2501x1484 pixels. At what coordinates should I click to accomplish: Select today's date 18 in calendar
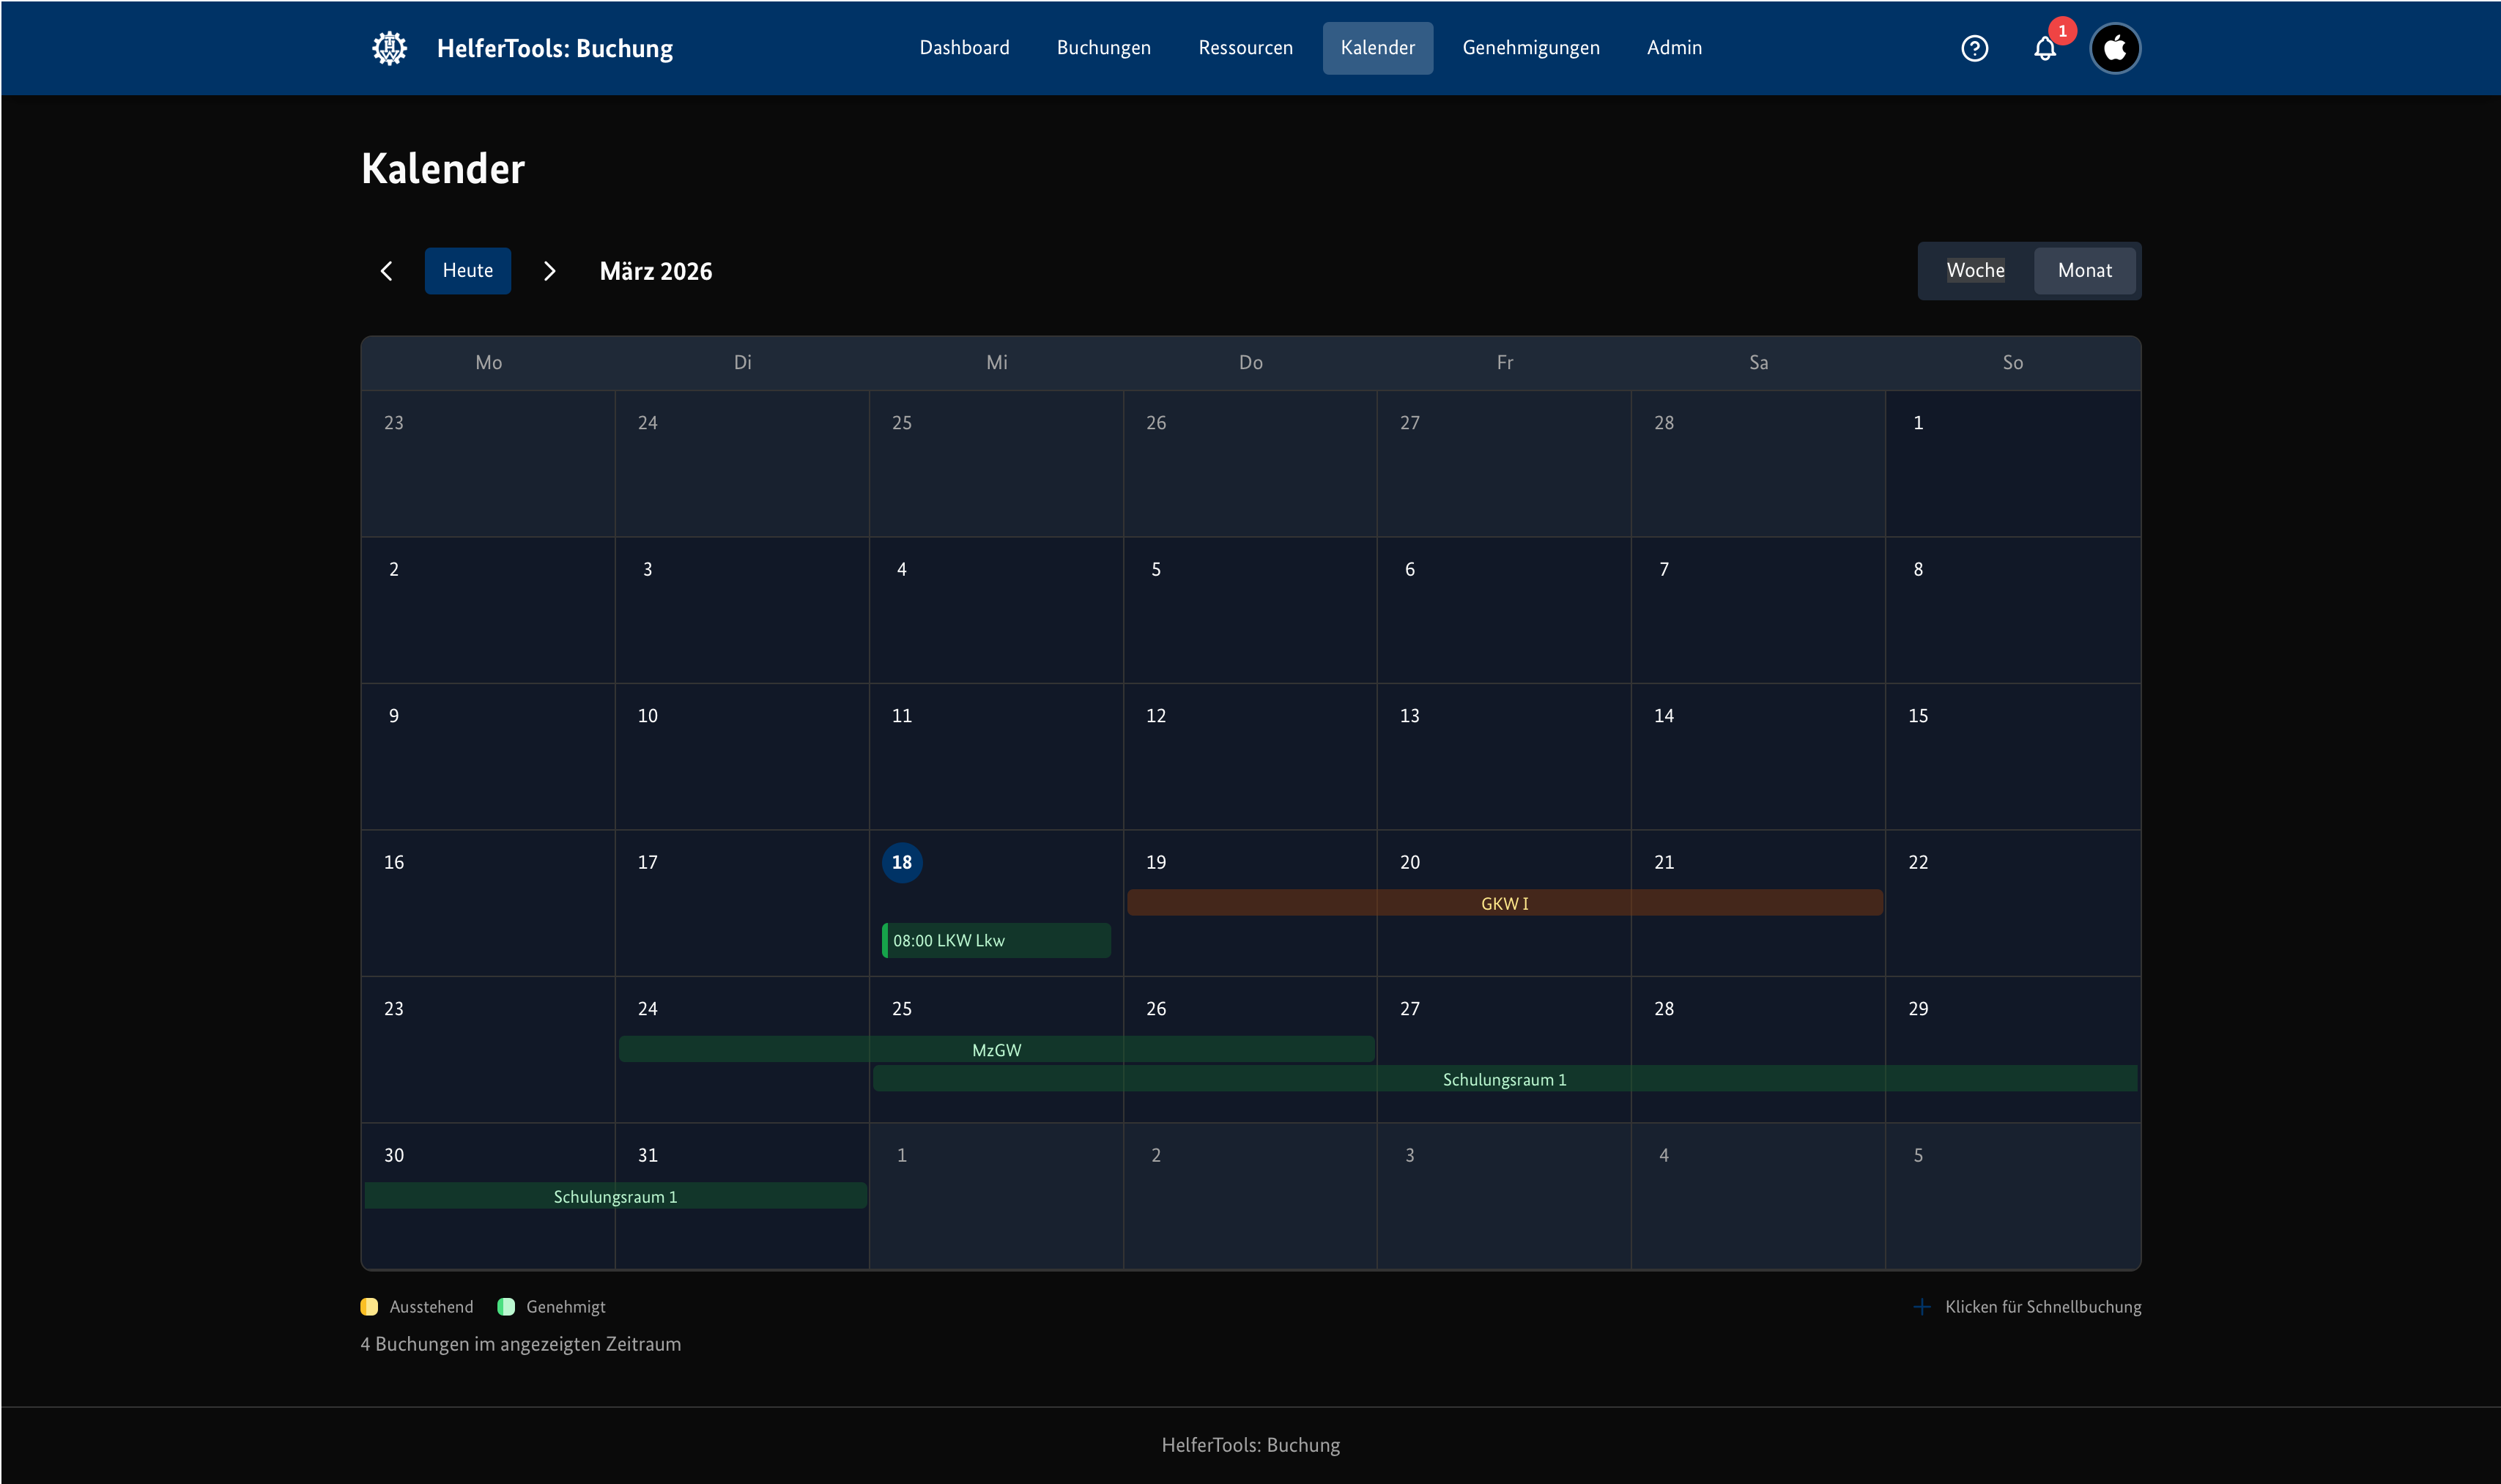pyautogui.click(x=901, y=862)
